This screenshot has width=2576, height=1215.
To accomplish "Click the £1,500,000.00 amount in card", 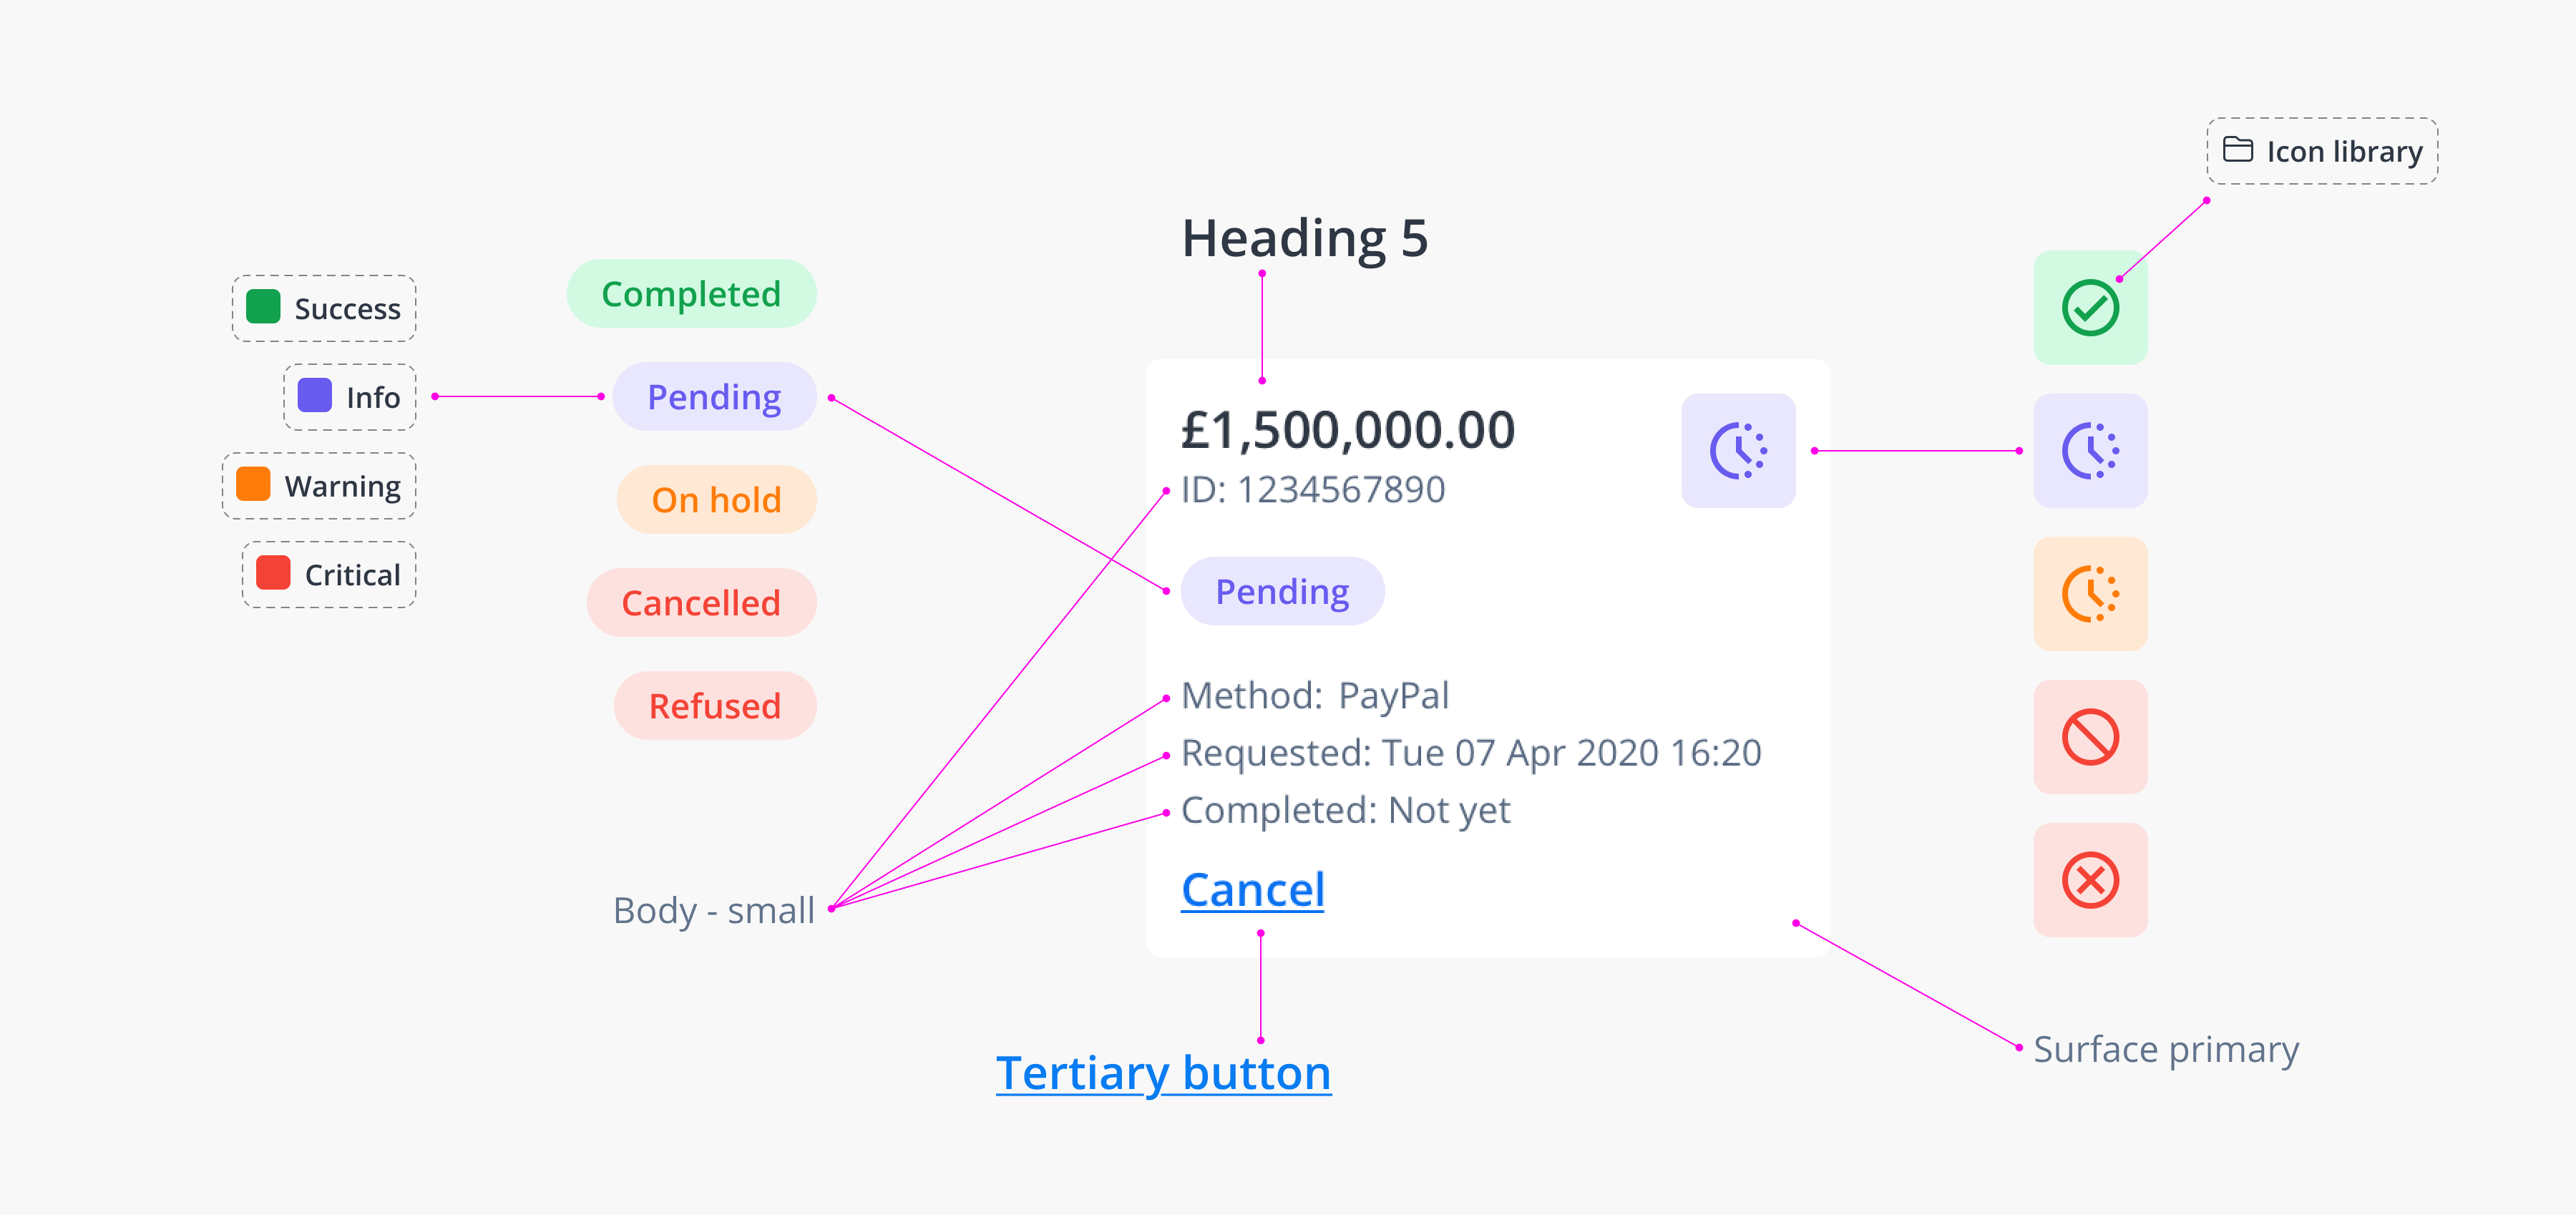I will coord(1348,430).
